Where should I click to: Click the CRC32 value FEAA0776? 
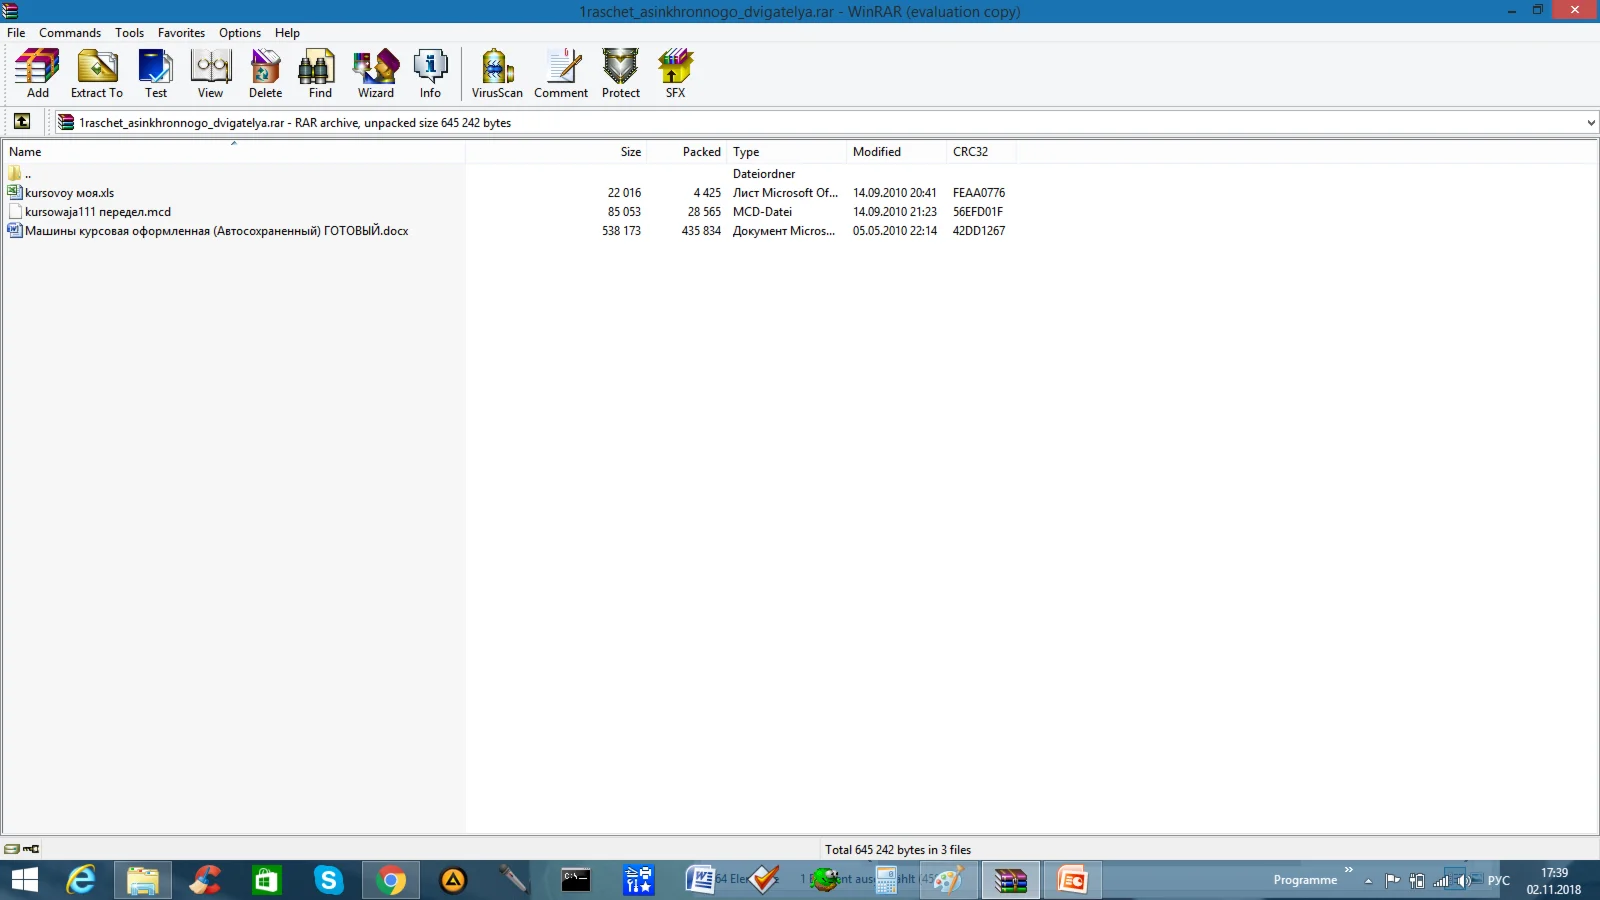coord(979,193)
